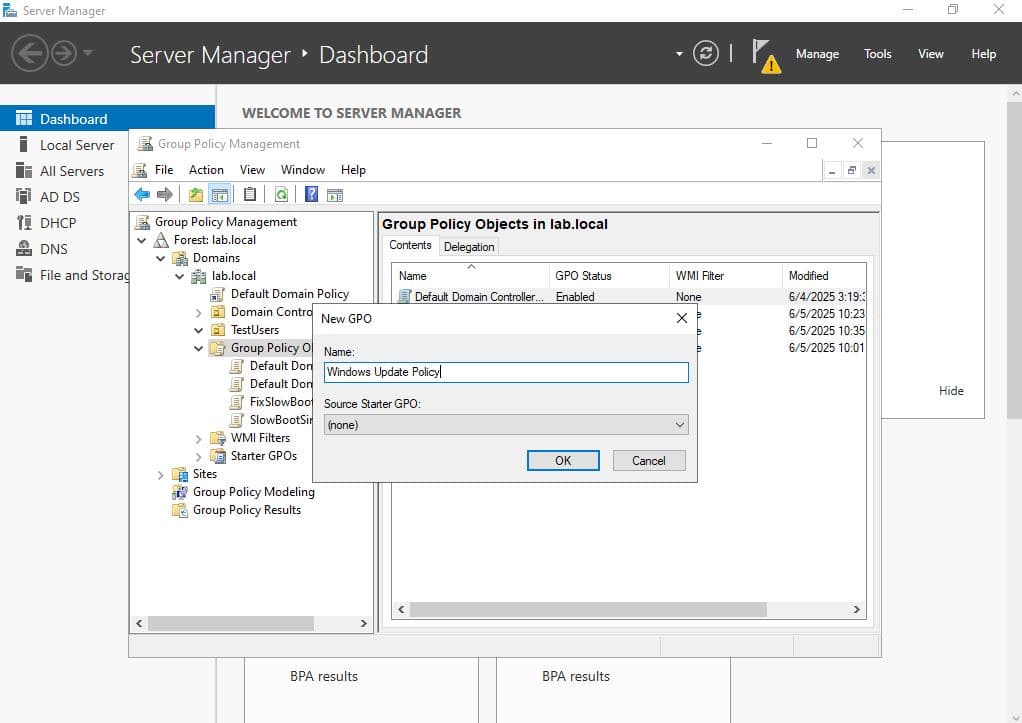The height and width of the screenshot is (723, 1022).
Task: Click the clipboard Properties toolbar icon
Action: (x=250, y=195)
